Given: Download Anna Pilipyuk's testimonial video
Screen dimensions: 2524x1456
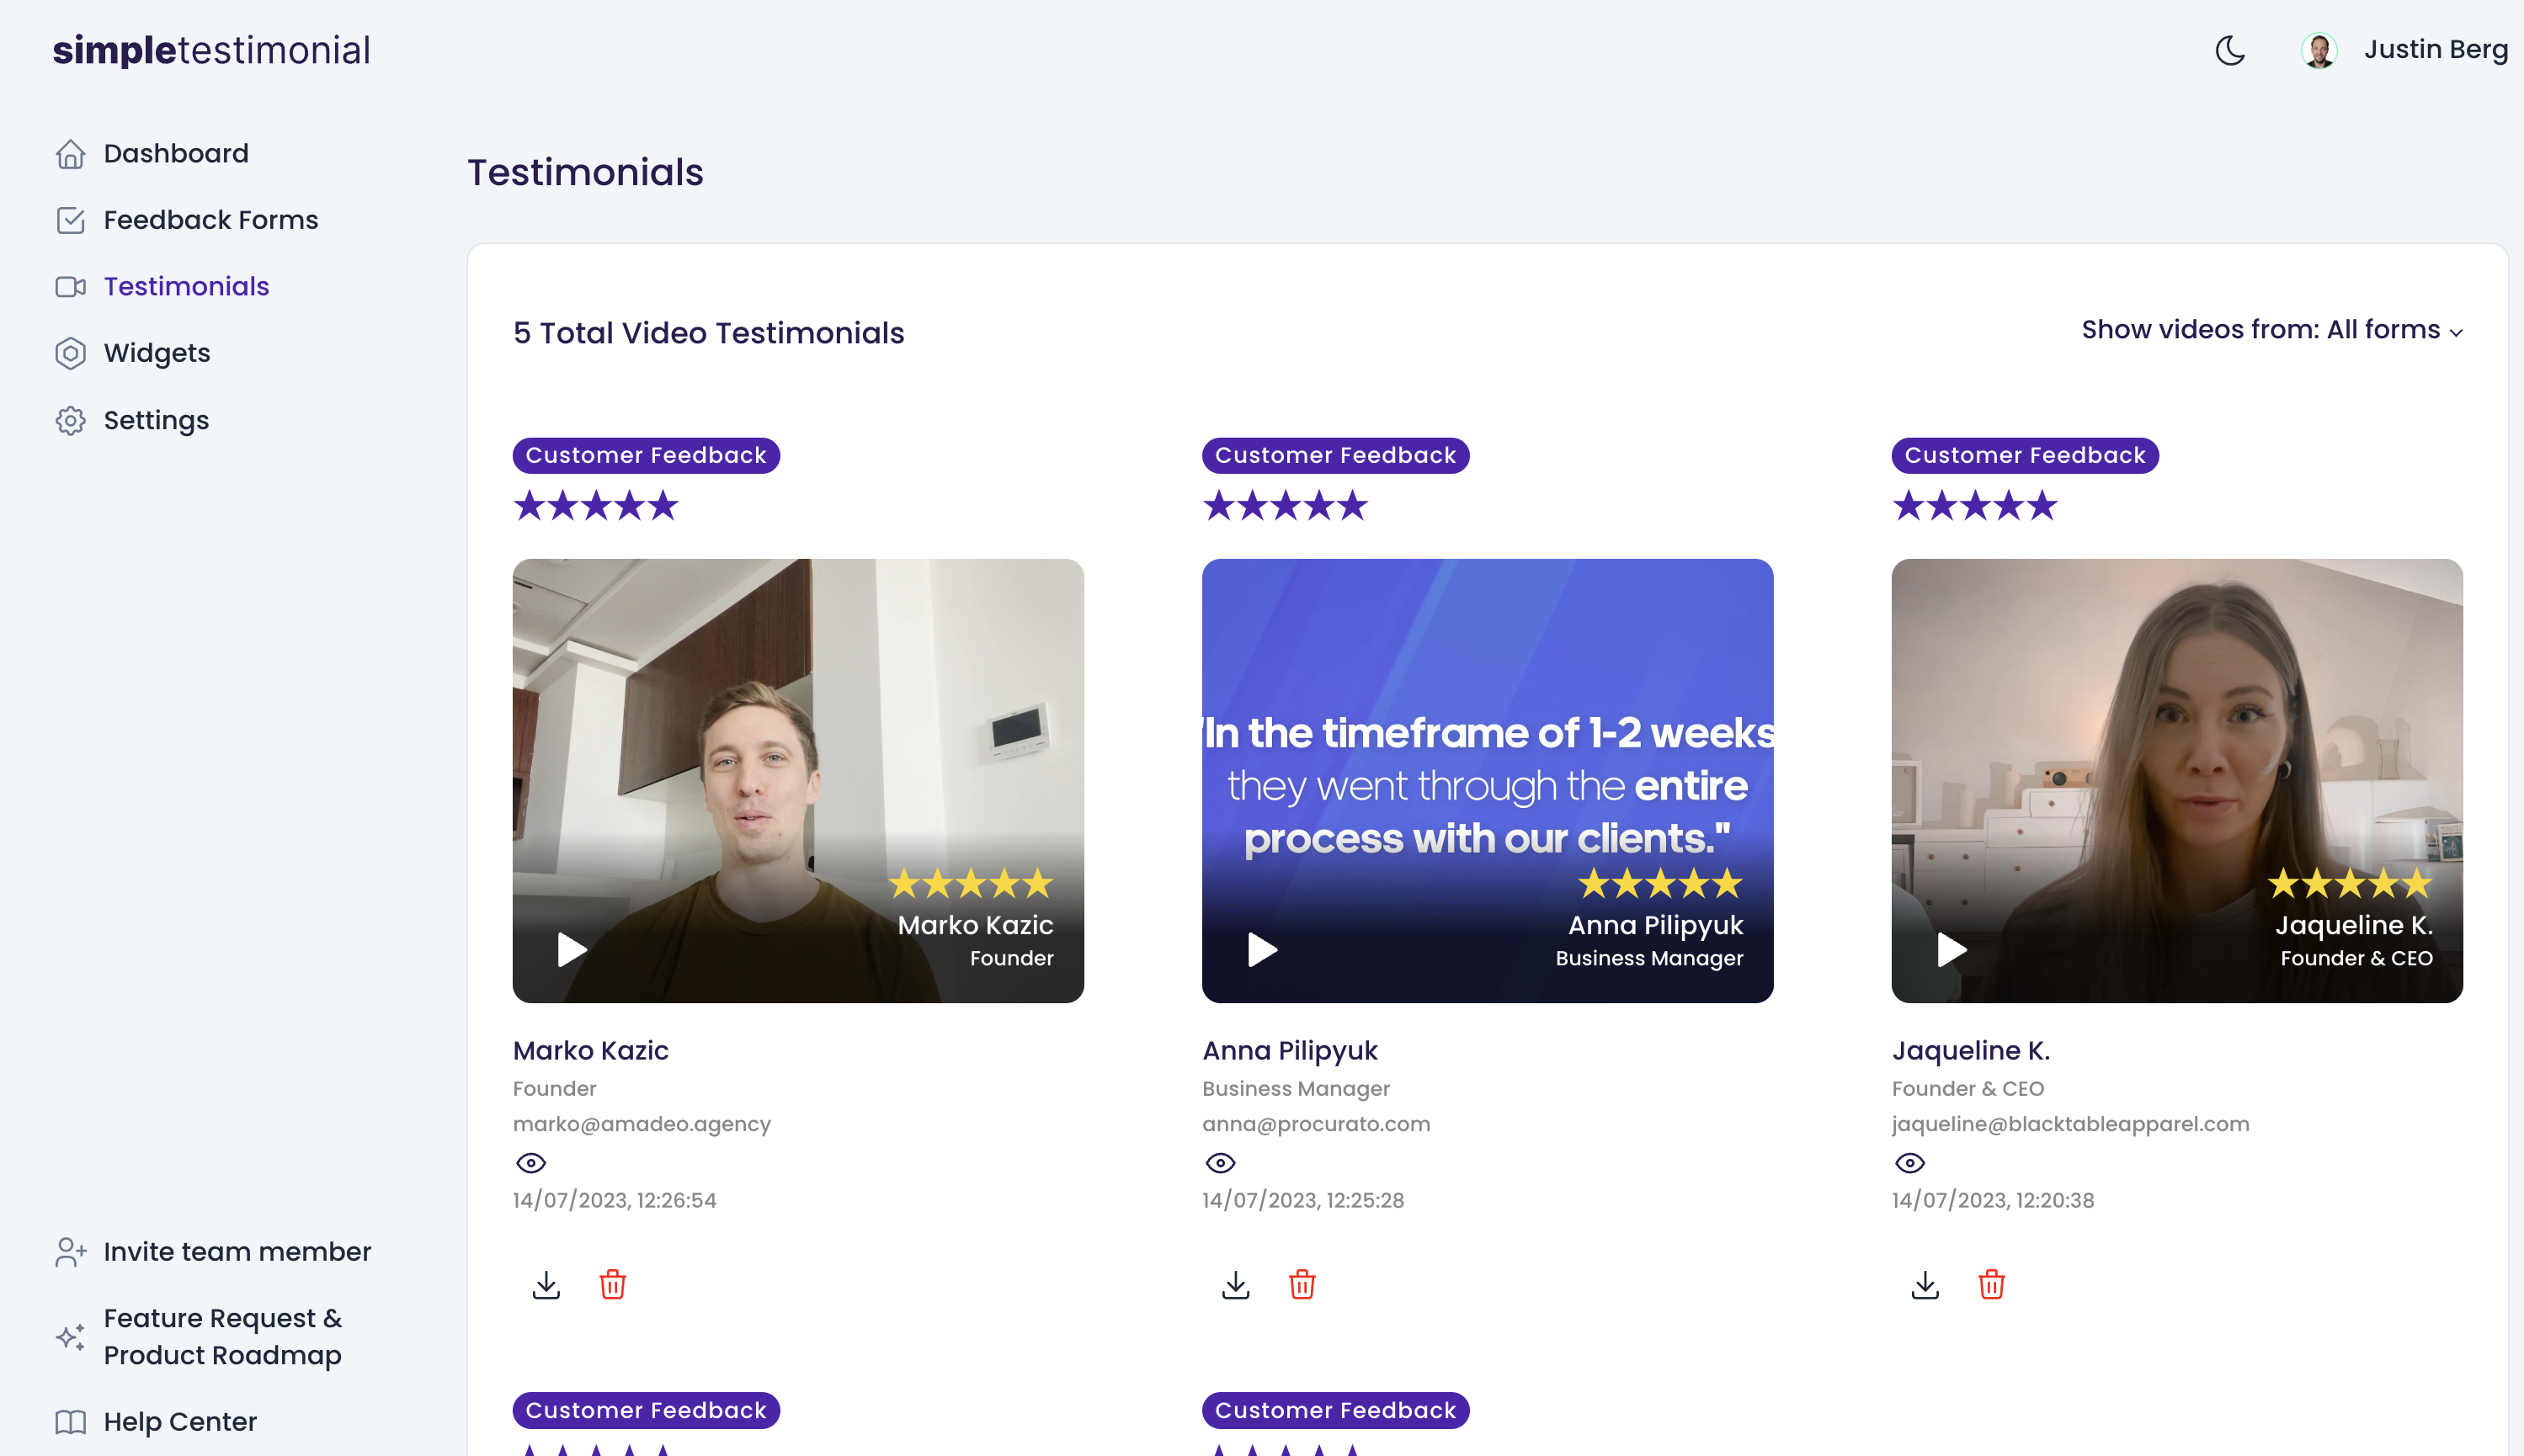Looking at the screenshot, I should tap(1236, 1285).
